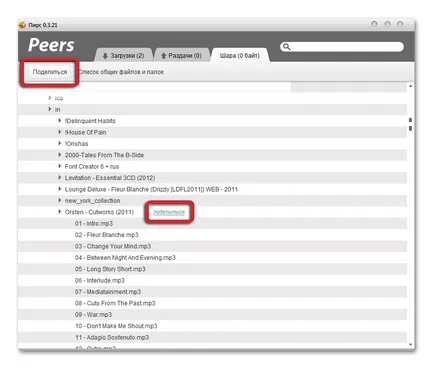The width and height of the screenshot is (434, 371).
Task: Collapse the in folder
Action: 50,109
